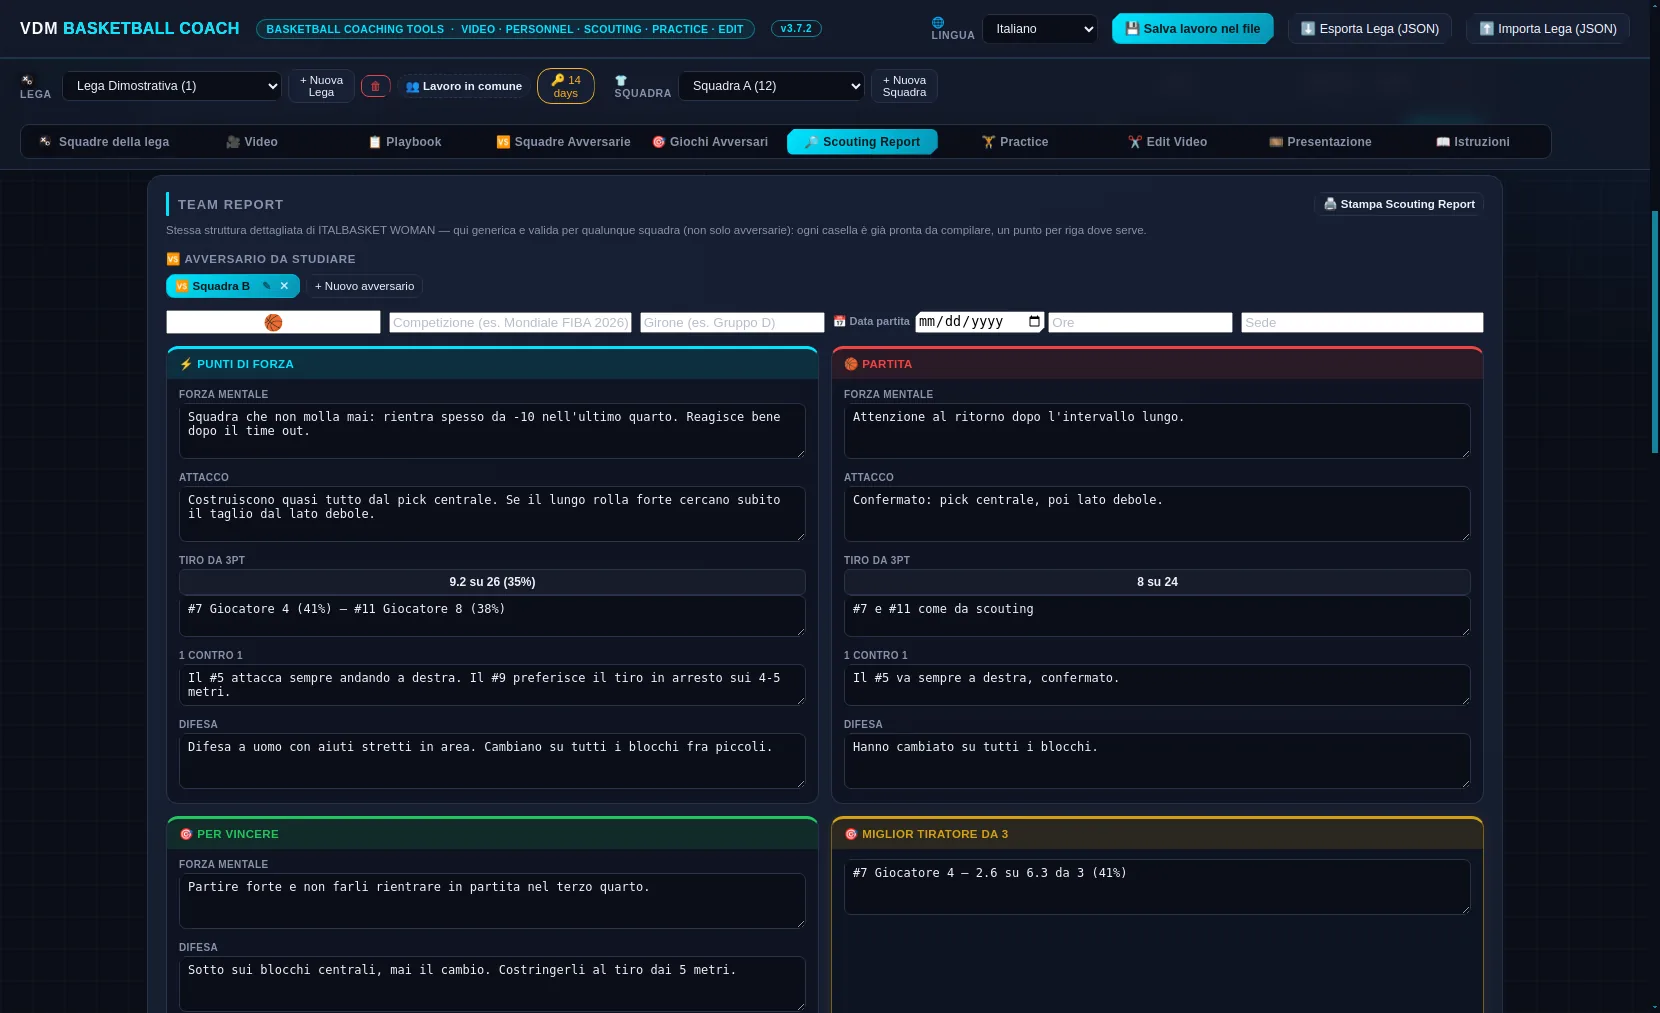Viewport: 1660px width, 1013px height.
Task: Click the version v3.7.2 badge
Action: (796, 29)
